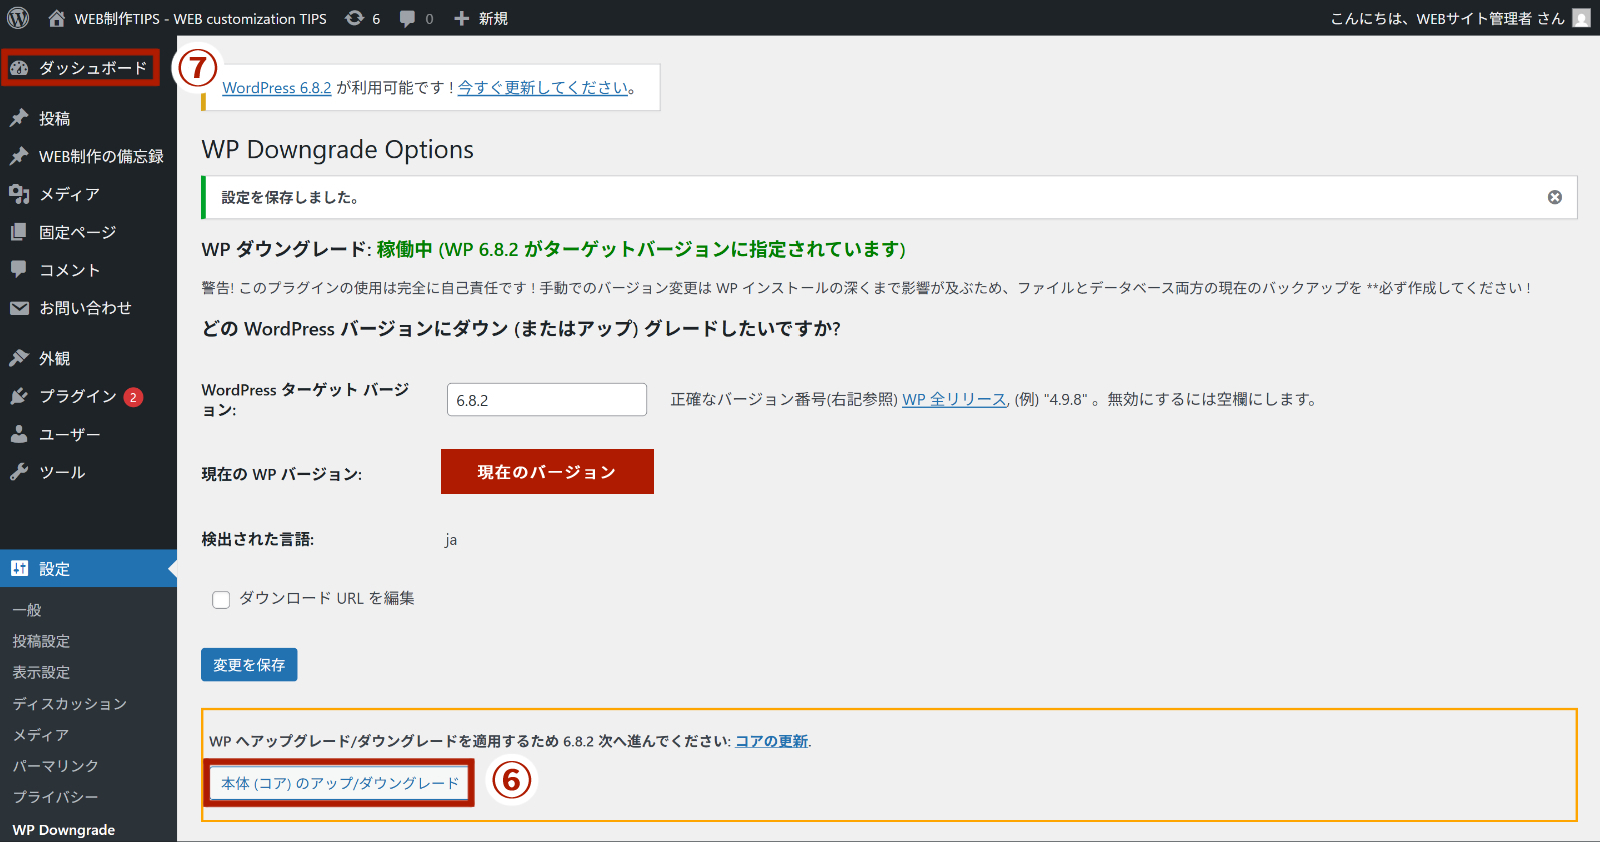
Task: Open the 外観 menu in sidebar
Action: (54, 358)
